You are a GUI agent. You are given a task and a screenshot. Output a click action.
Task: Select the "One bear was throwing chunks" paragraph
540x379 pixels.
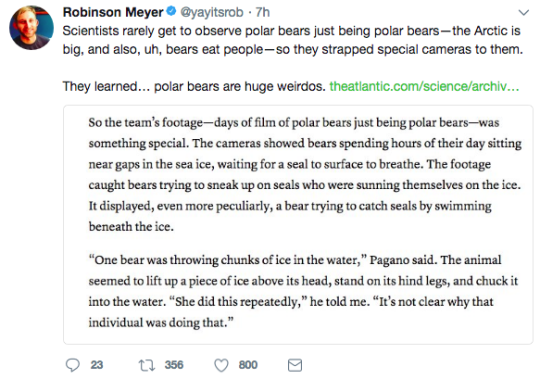click(303, 291)
